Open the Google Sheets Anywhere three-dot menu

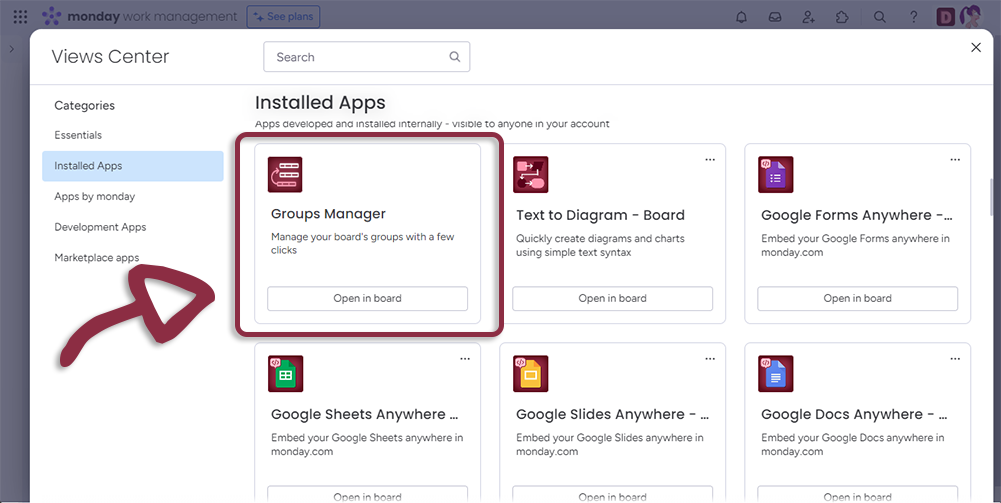pyautogui.click(x=465, y=358)
